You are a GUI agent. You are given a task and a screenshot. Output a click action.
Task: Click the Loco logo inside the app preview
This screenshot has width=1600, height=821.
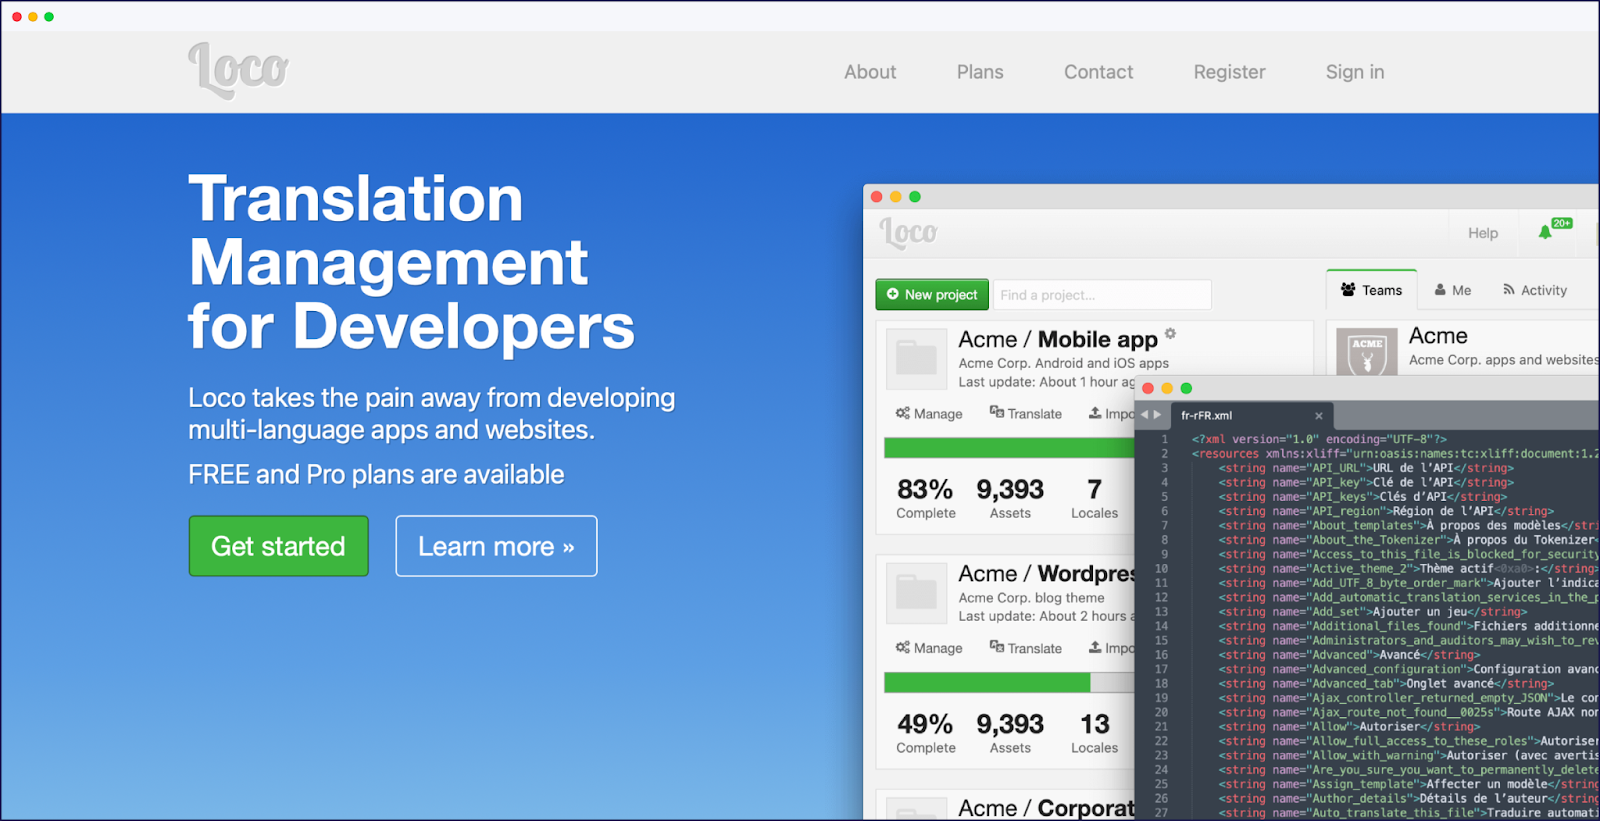[x=908, y=233]
